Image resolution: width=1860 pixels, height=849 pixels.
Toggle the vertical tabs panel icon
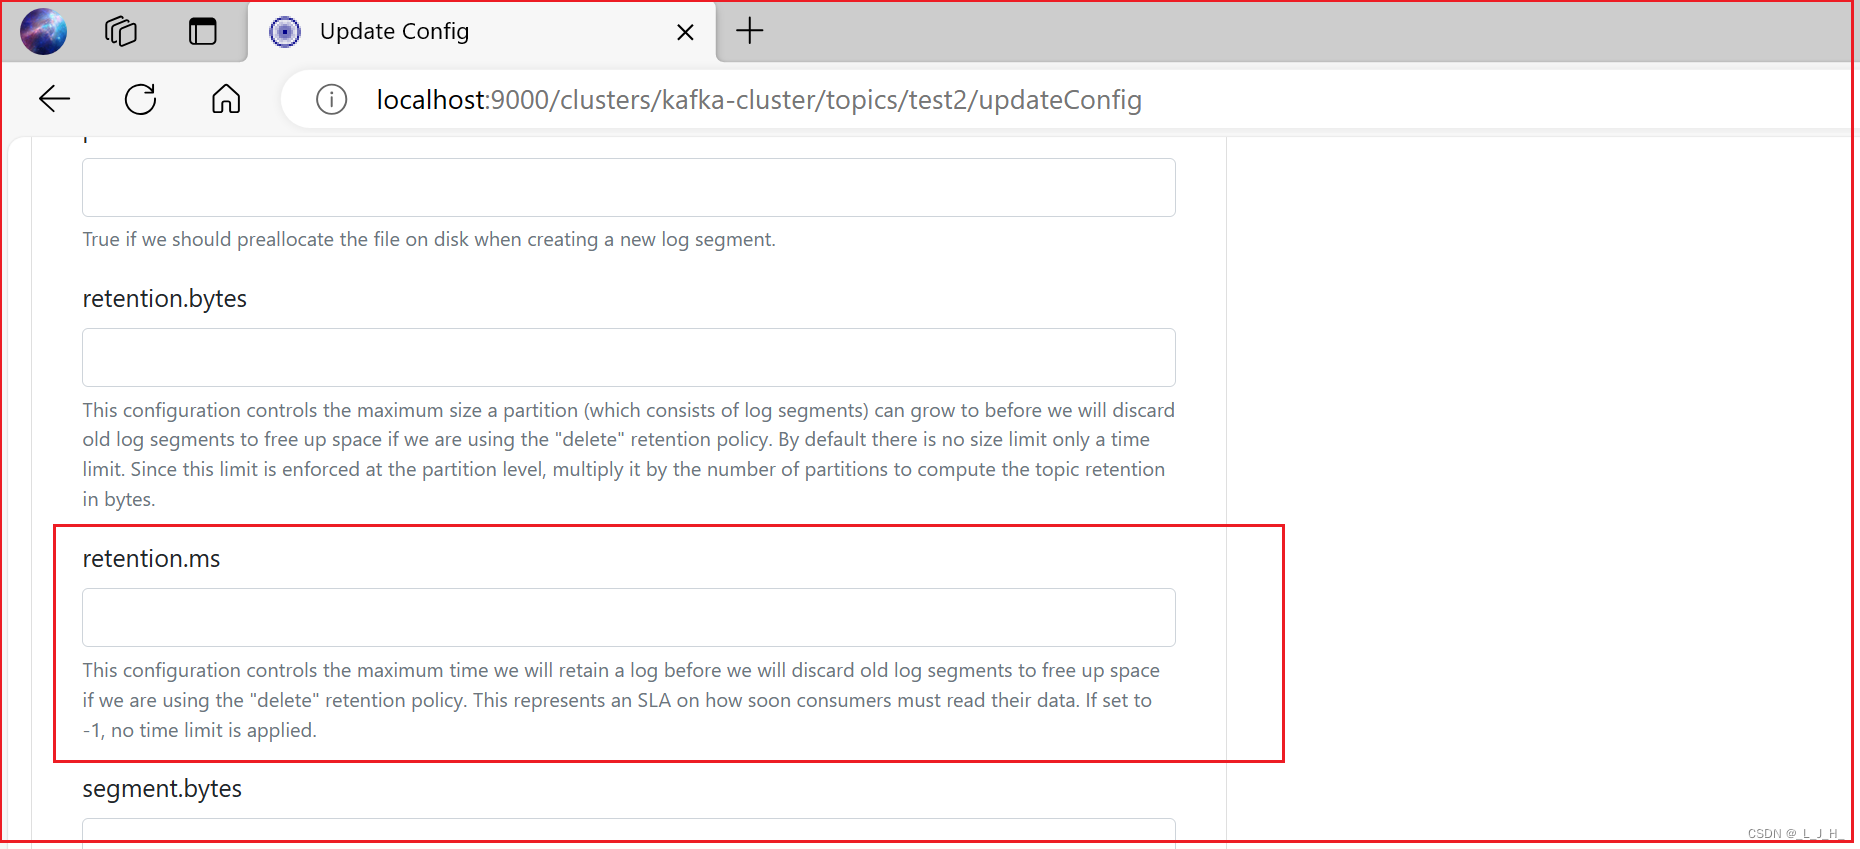203,31
